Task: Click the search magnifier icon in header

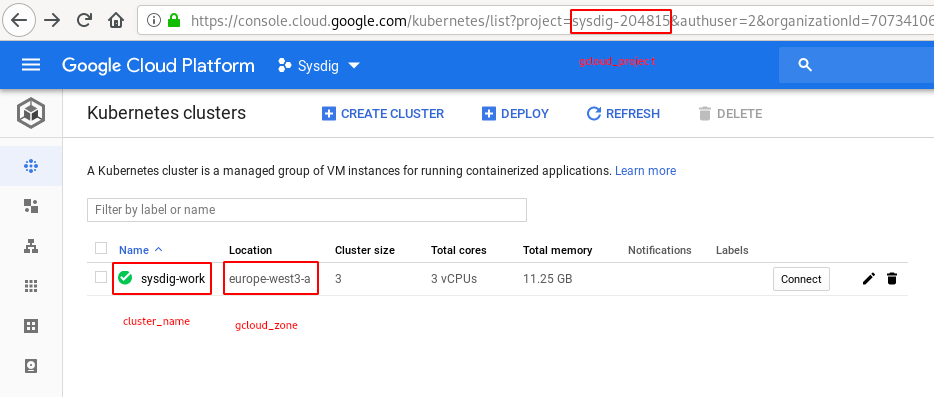Action: pyautogui.click(x=805, y=65)
